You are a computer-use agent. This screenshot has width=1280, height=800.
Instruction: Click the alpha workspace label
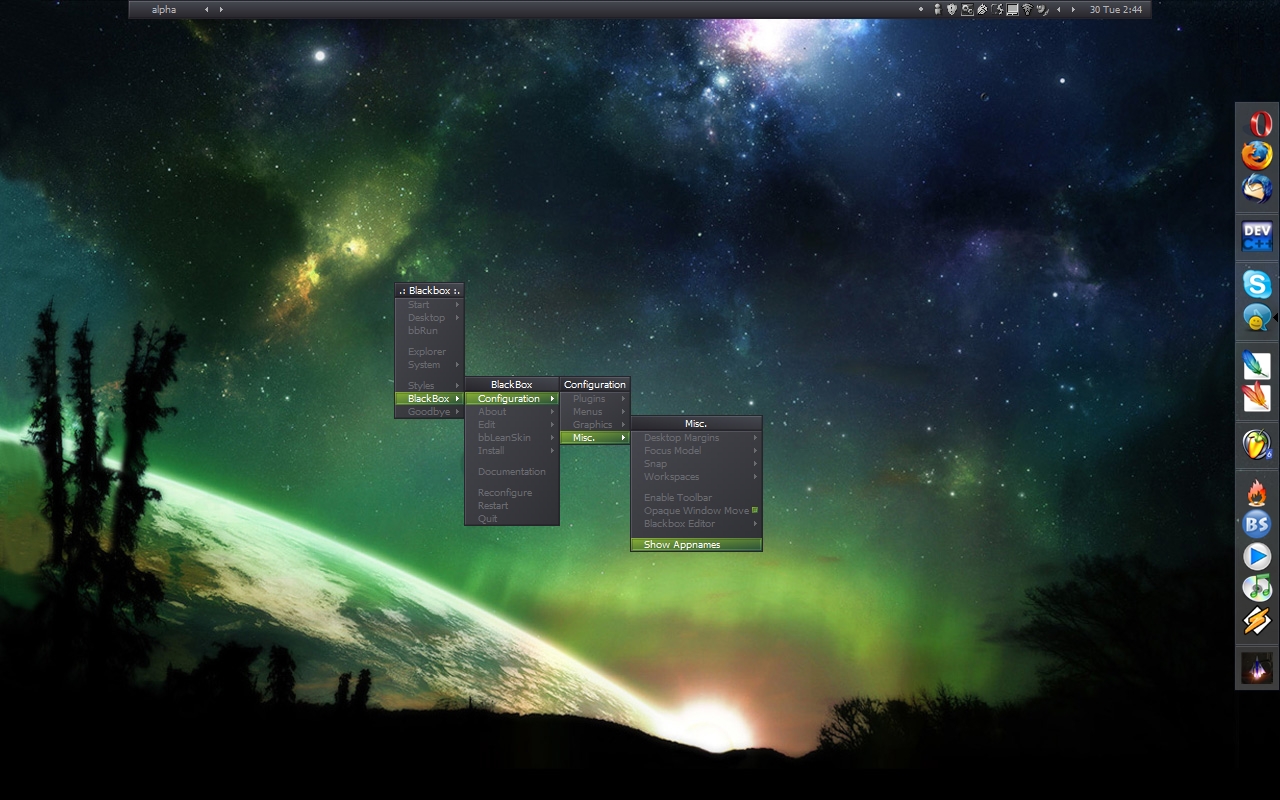click(x=164, y=9)
